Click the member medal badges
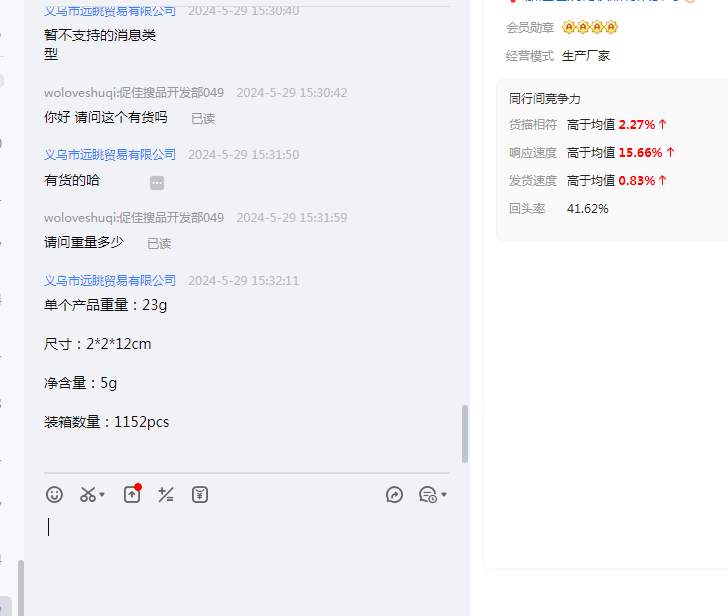728x616 pixels. pos(590,27)
